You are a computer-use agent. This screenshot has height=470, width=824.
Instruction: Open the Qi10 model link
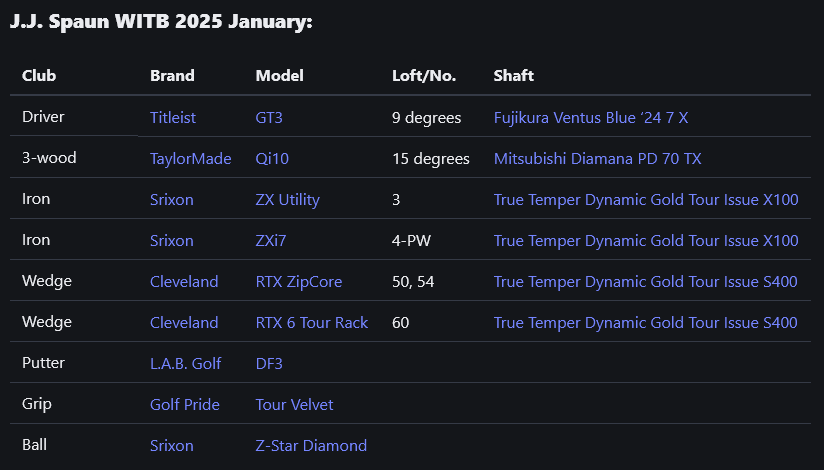(x=272, y=158)
